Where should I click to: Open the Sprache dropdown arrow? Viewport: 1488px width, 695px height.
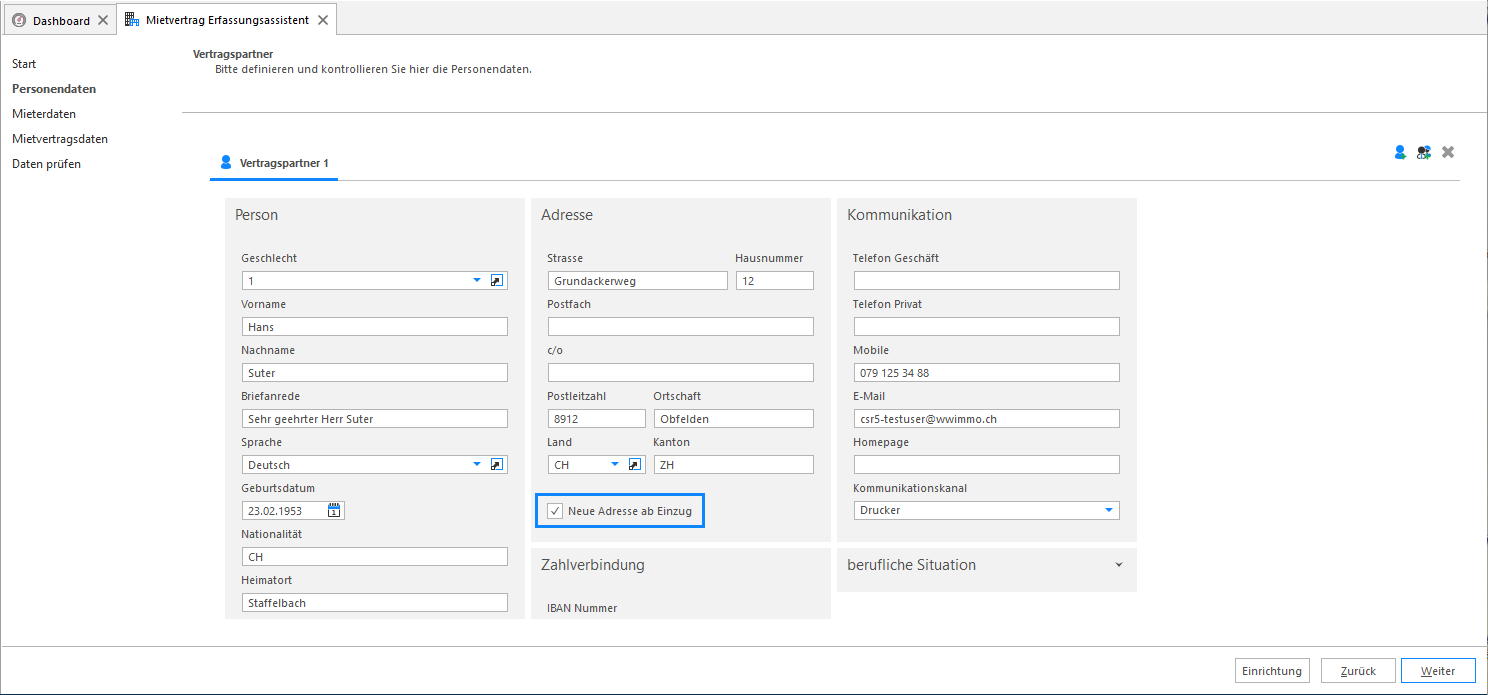click(477, 465)
